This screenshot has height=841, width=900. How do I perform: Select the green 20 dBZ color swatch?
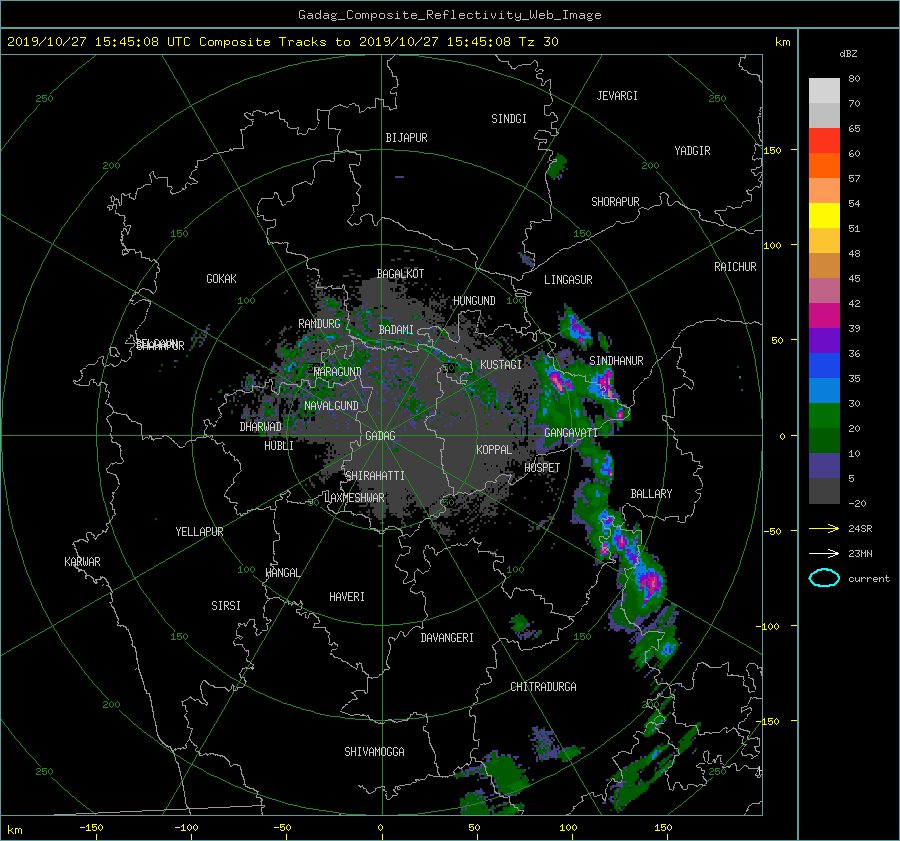point(824,416)
